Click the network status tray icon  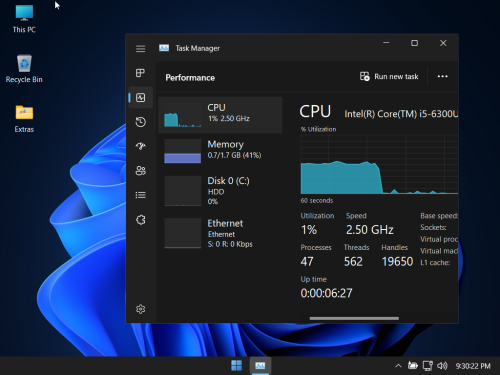[427, 366]
